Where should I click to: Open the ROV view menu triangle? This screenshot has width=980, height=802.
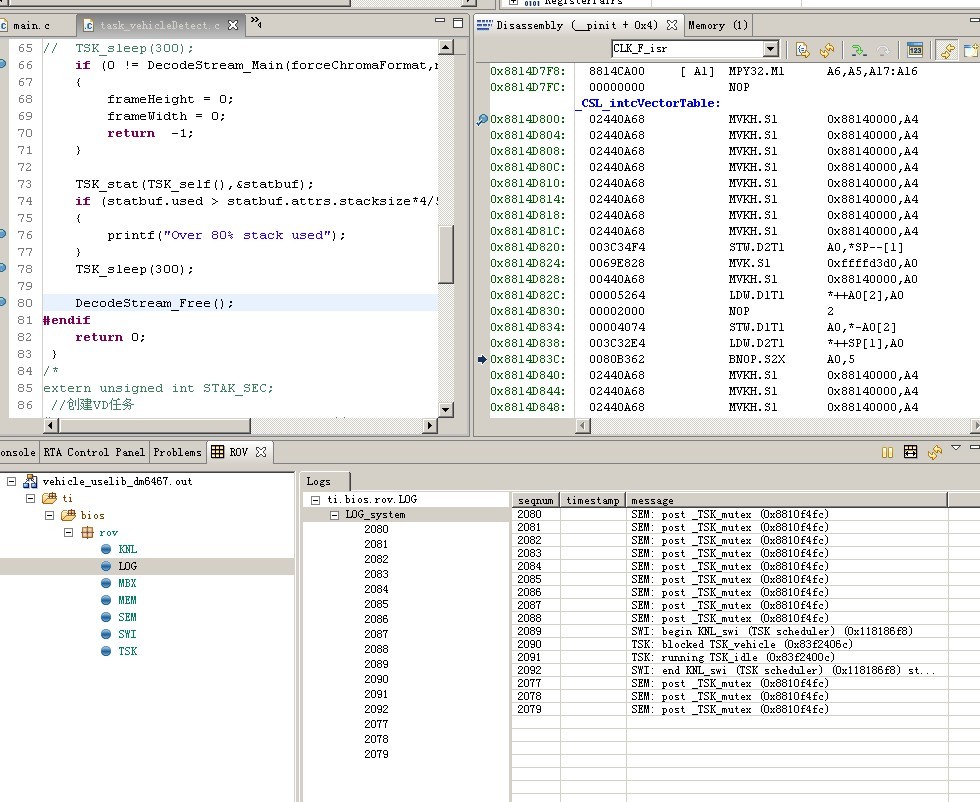coord(956,448)
